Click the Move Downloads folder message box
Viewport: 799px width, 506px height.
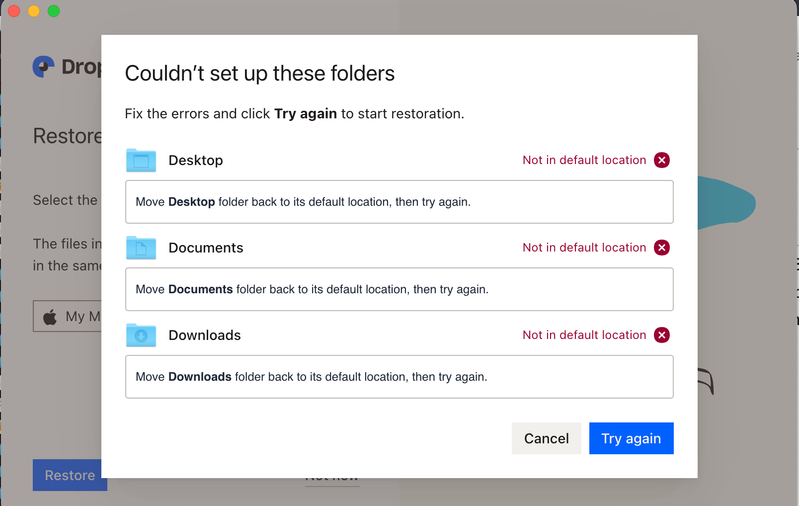click(x=399, y=377)
